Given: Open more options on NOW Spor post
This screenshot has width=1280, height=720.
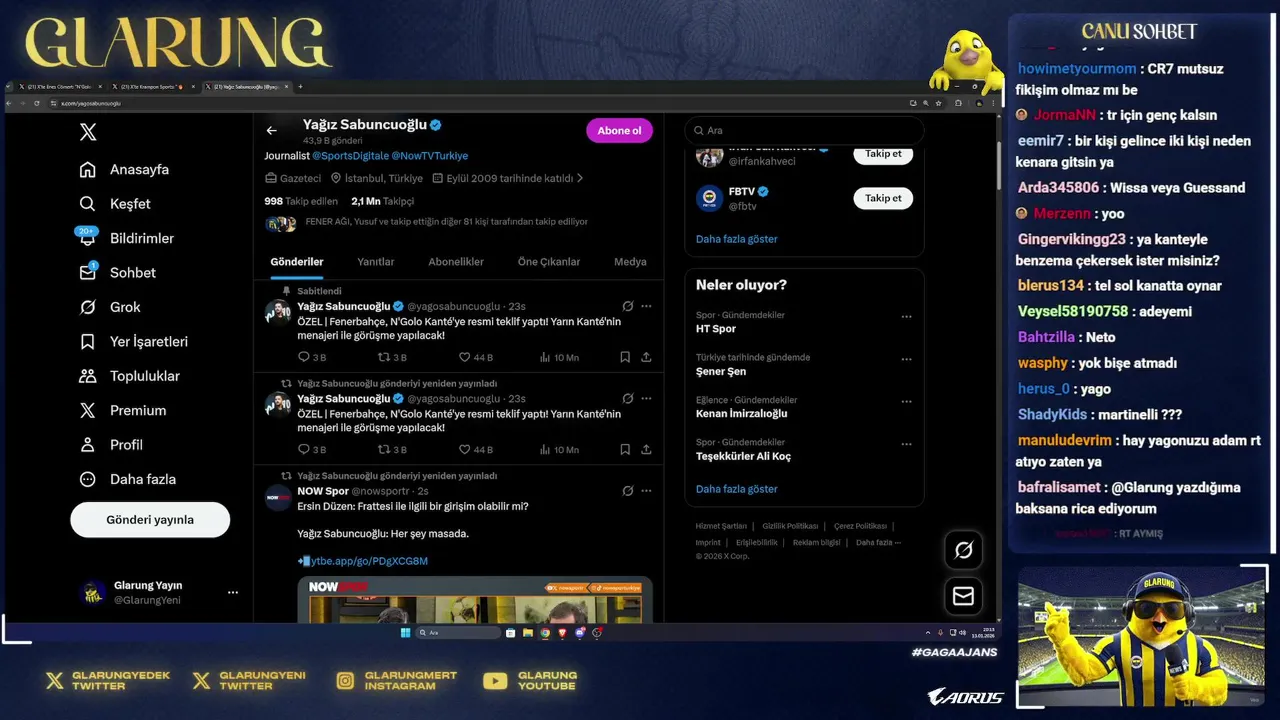Looking at the screenshot, I should pos(646,491).
